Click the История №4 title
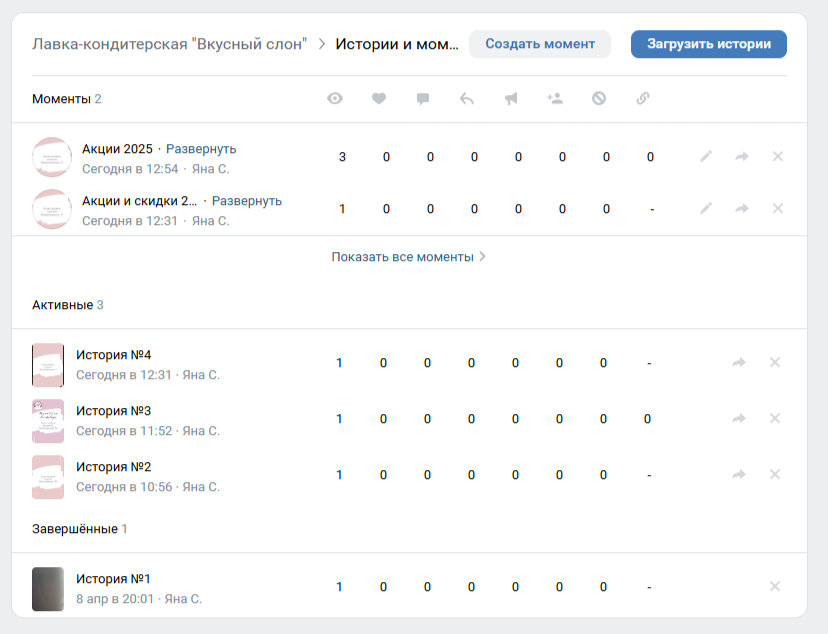The image size is (828, 634). pyautogui.click(x=114, y=355)
